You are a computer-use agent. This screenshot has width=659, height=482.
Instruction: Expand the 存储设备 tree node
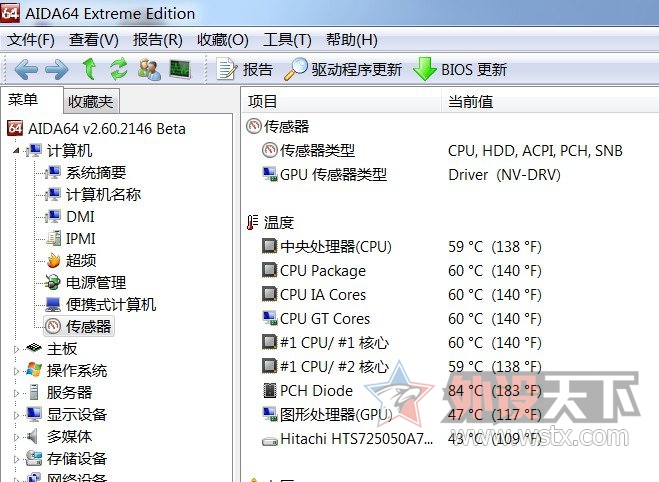pyautogui.click(x=16, y=459)
